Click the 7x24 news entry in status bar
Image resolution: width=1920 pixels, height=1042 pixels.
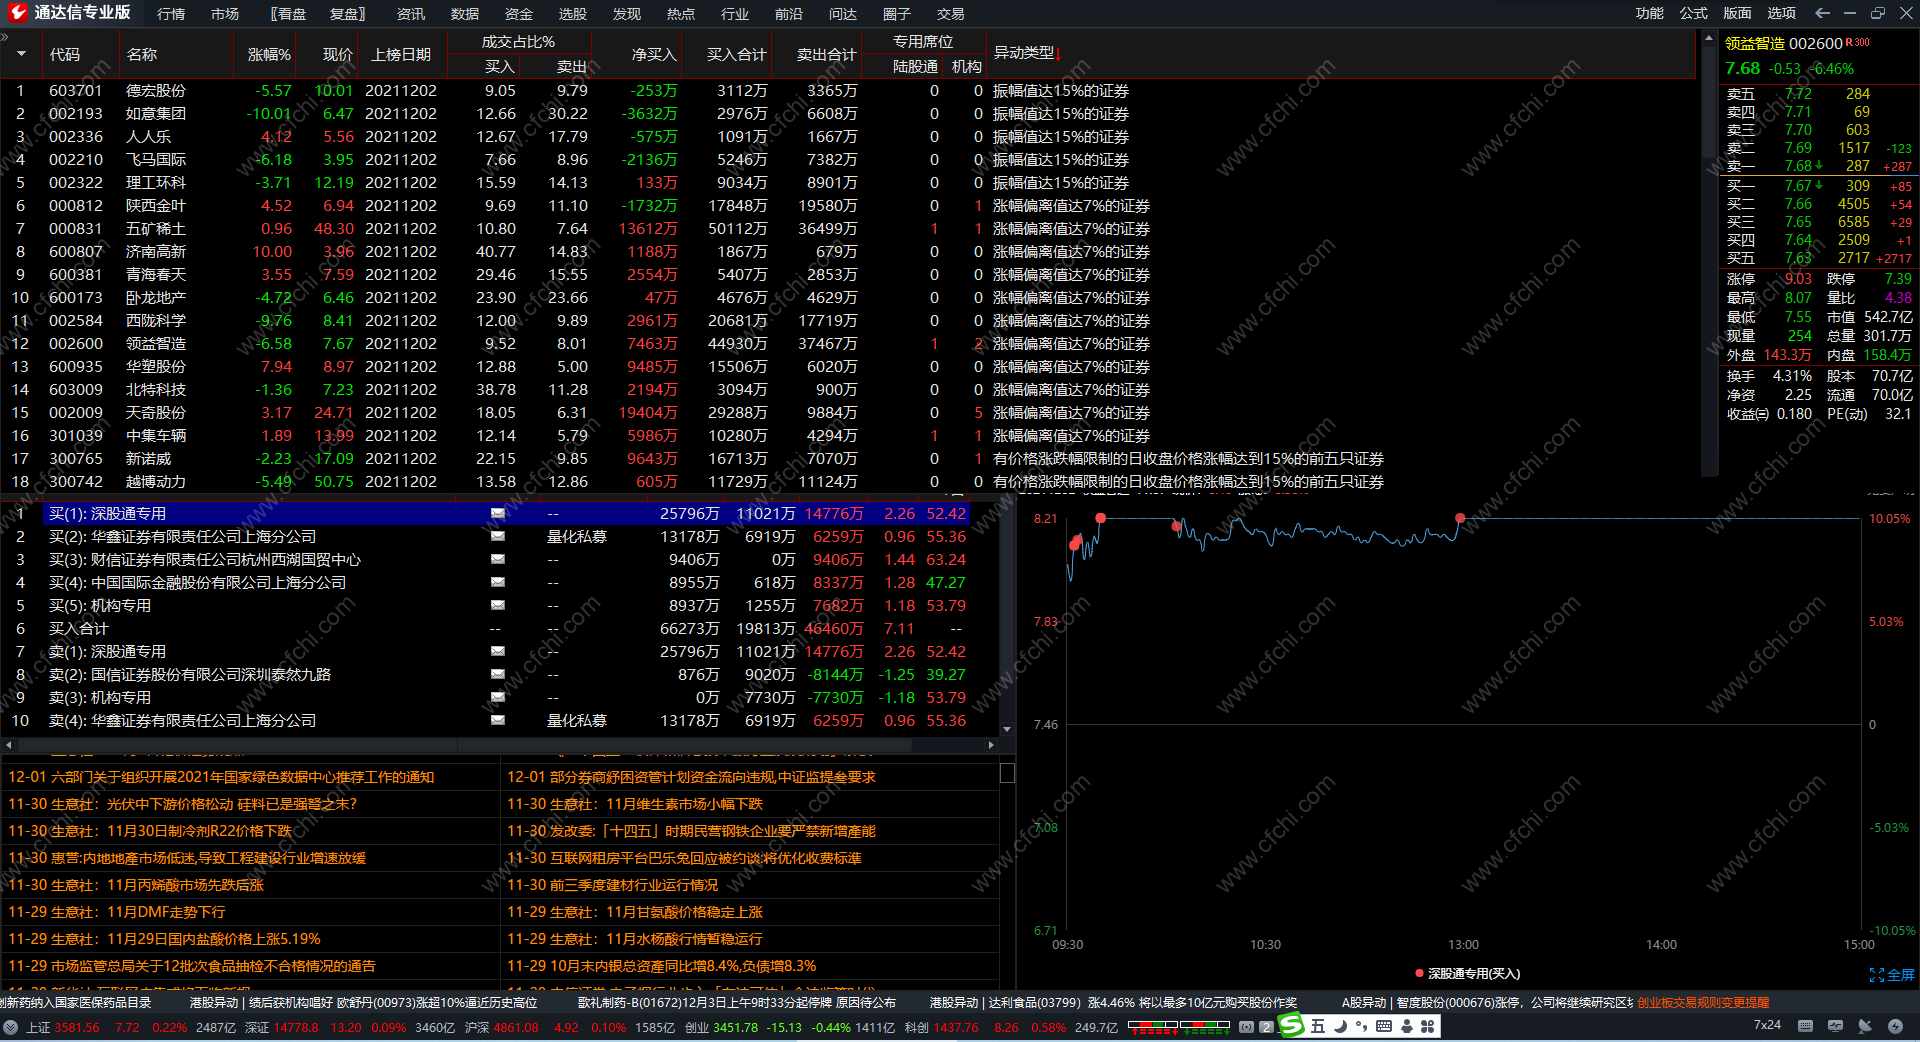coord(1767,1025)
